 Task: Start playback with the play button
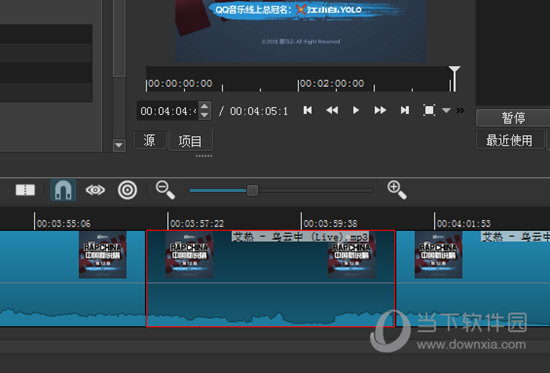click(356, 110)
